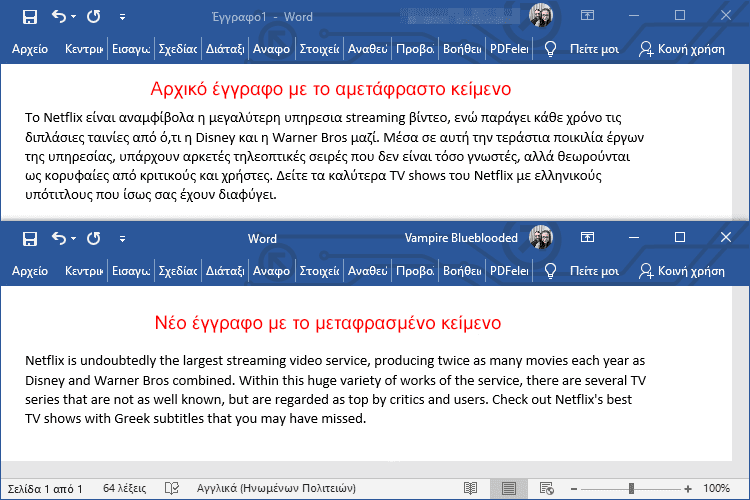Open Αναφορές tab in top Word window
The height and width of the screenshot is (500, 750).
271,49
